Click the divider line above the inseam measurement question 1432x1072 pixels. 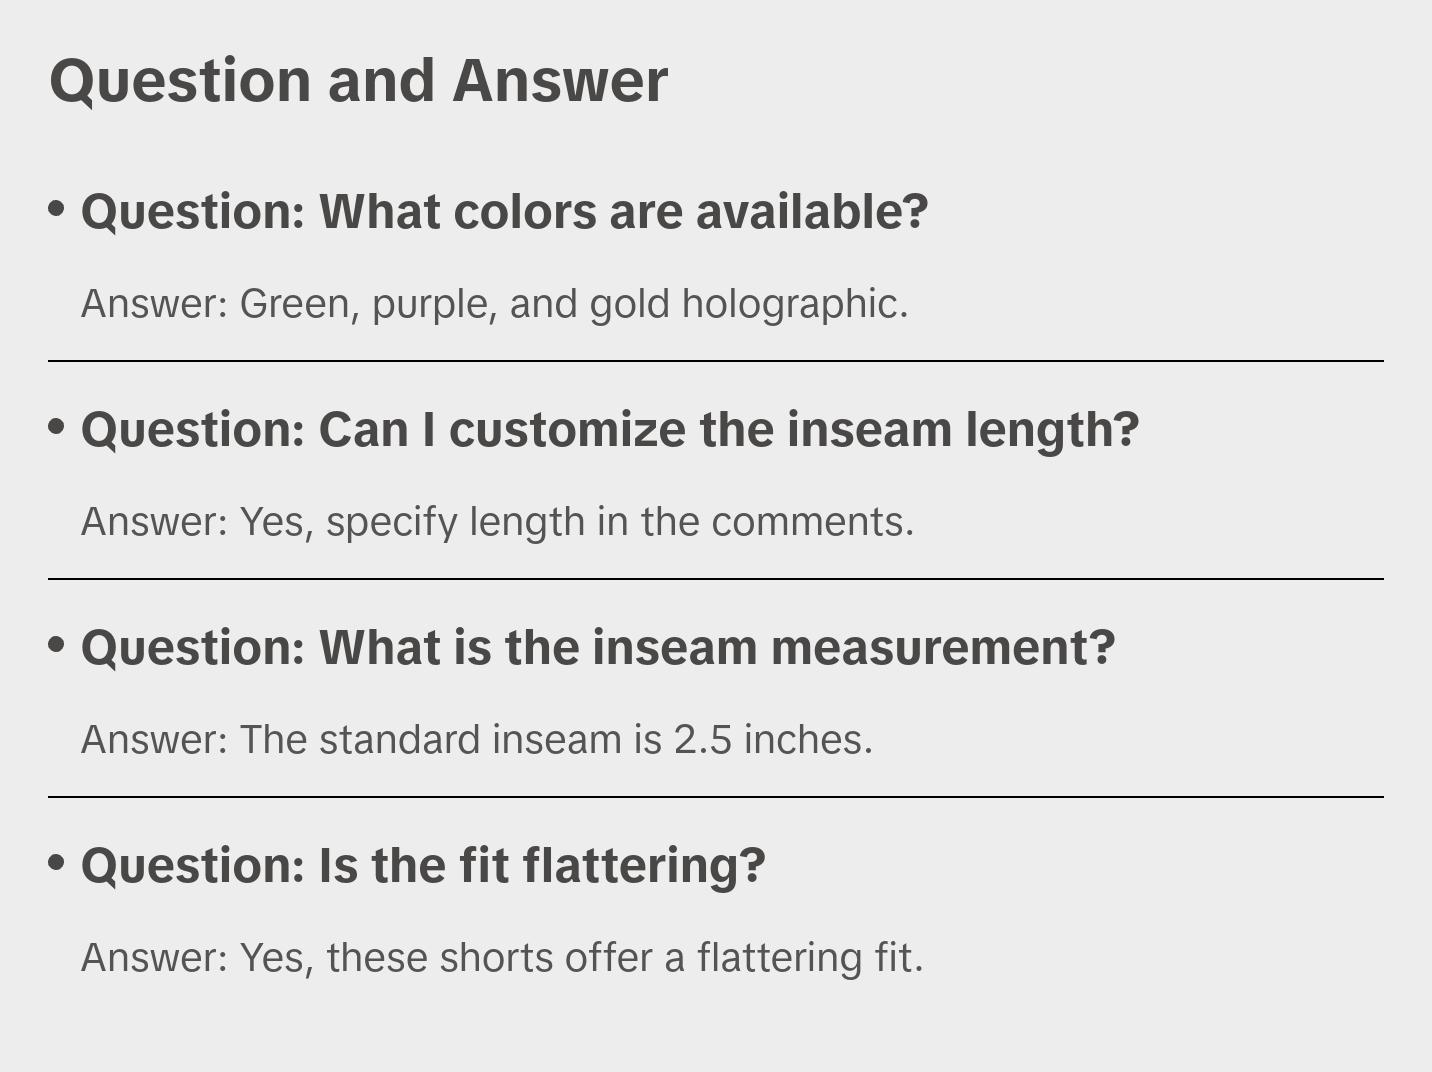coord(715,579)
